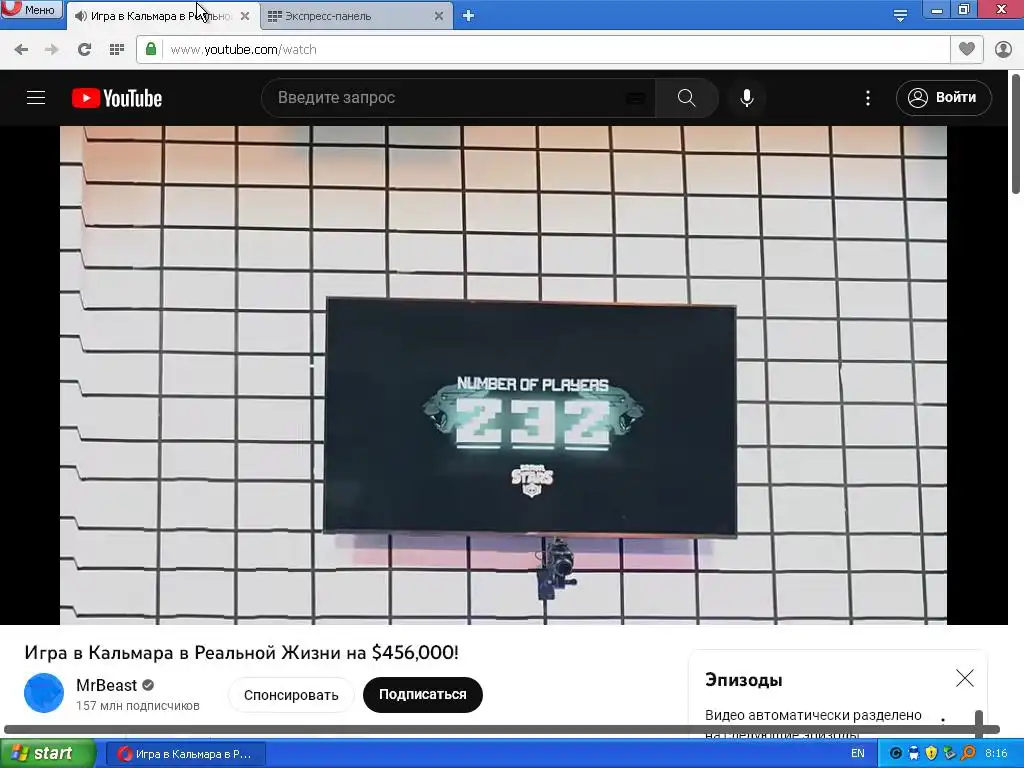Click the YouTube search magnifier button
The image size is (1024, 768).
pyautogui.click(x=686, y=98)
